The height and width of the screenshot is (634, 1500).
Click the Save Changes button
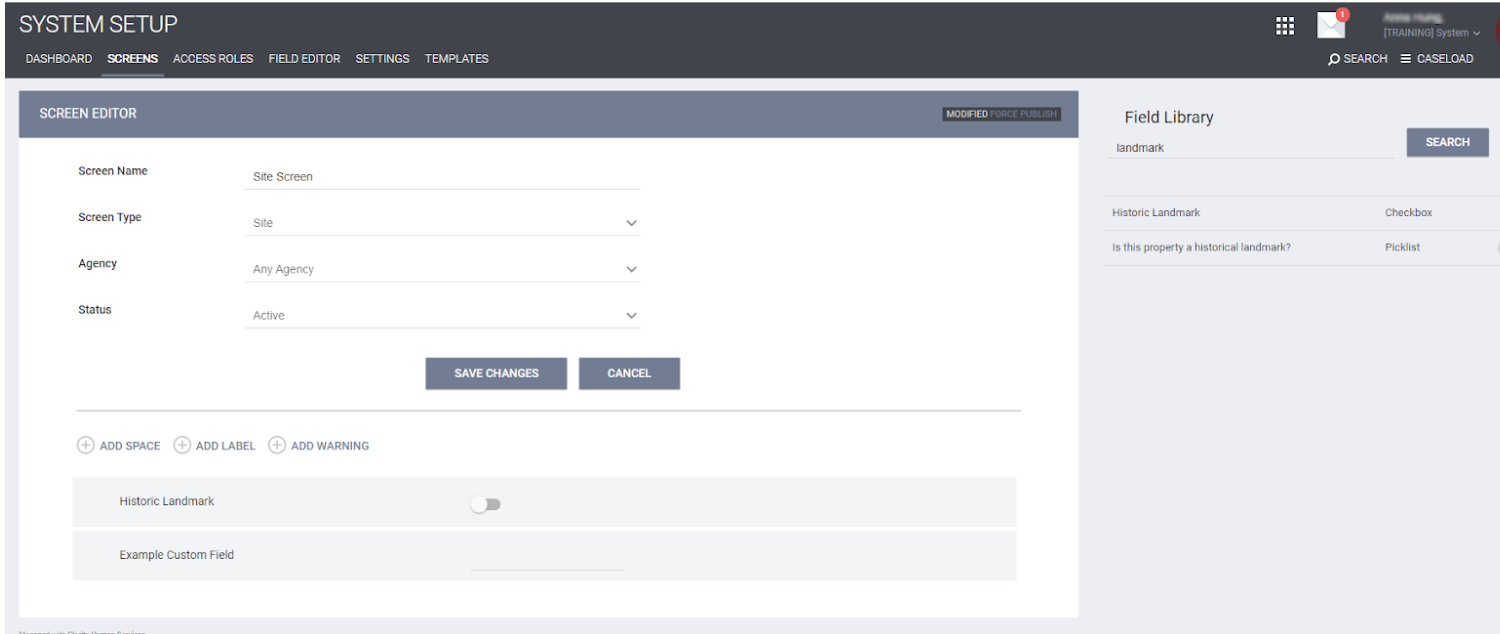coord(496,373)
